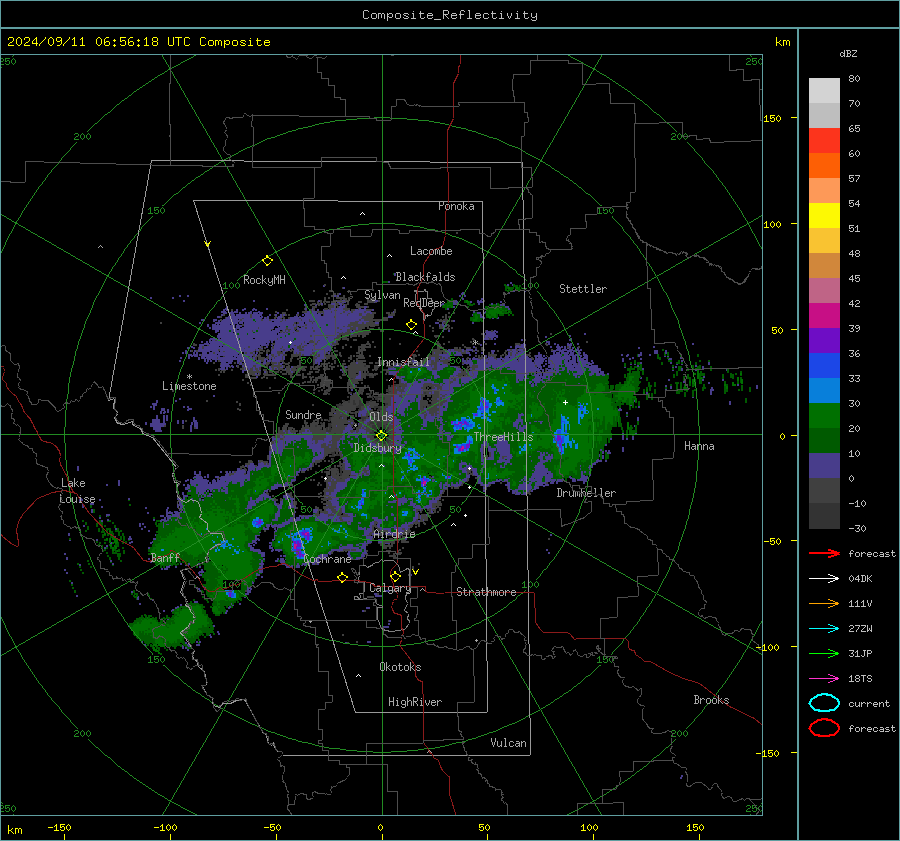Select the legend swatch between 42 and 39 dBZ
900x841 pixels.
[824, 316]
